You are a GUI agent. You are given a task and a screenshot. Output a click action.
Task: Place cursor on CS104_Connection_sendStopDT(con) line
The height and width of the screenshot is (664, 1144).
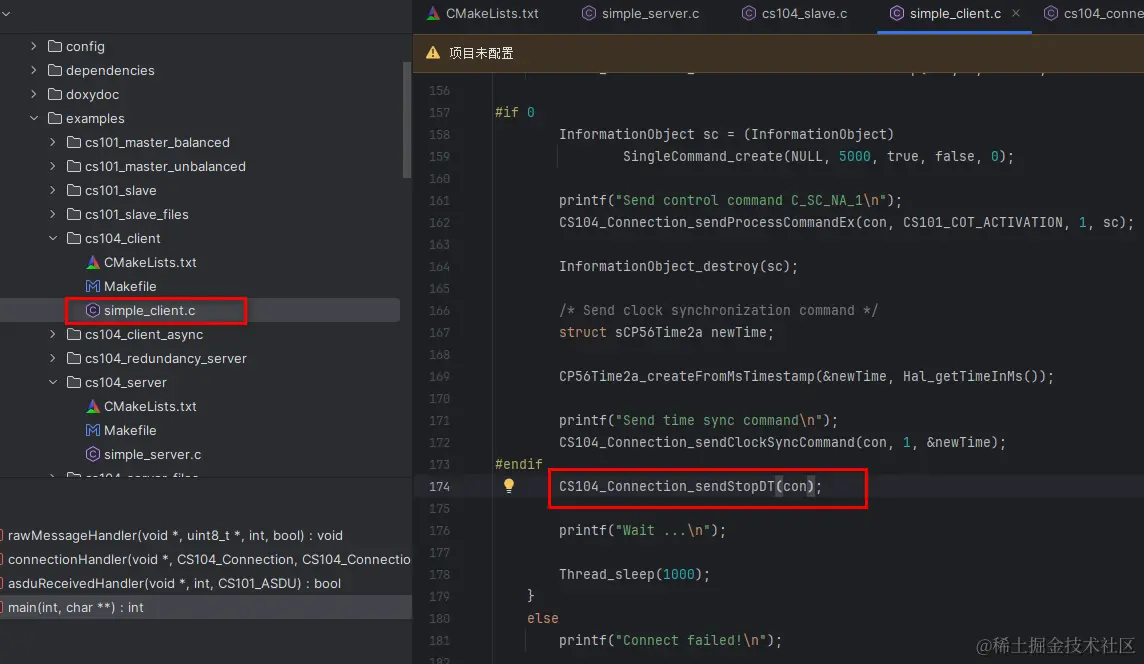click(x=690, y=486)
